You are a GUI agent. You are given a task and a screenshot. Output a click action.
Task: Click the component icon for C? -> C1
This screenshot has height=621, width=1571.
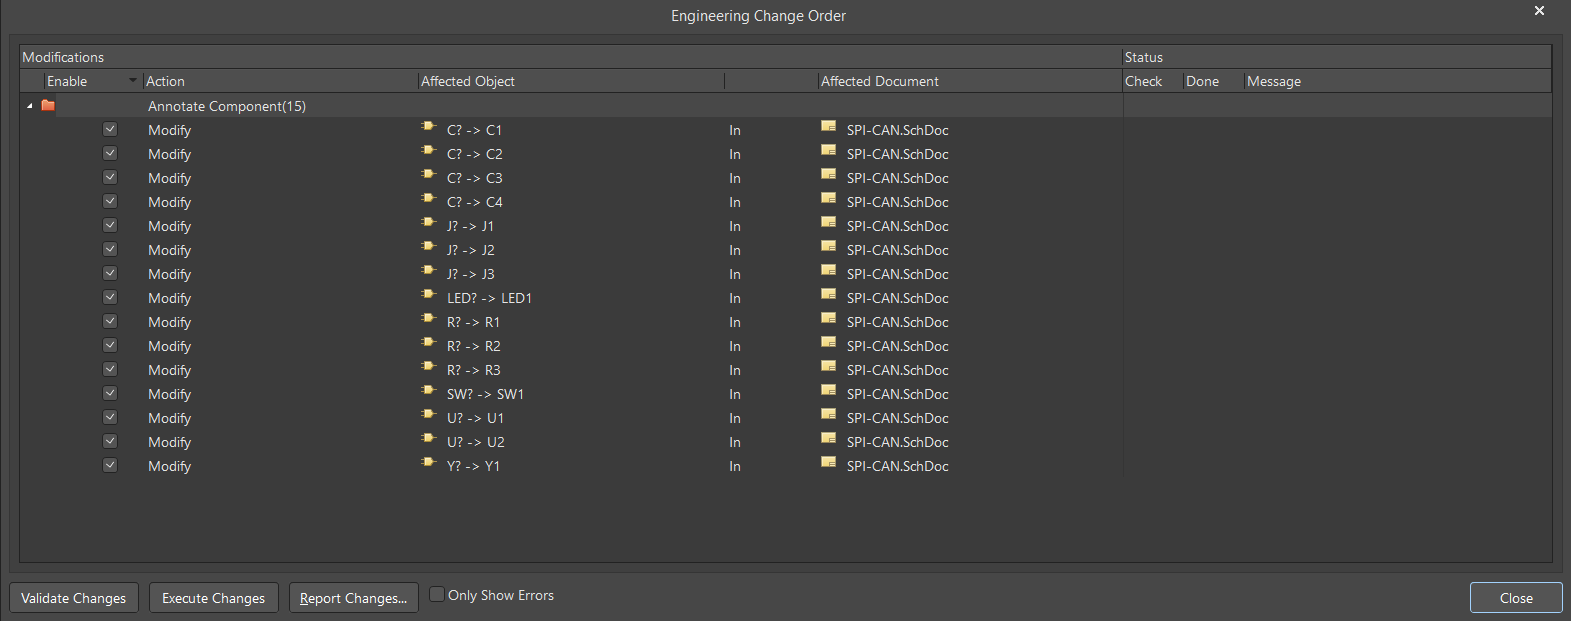point(429,127)
